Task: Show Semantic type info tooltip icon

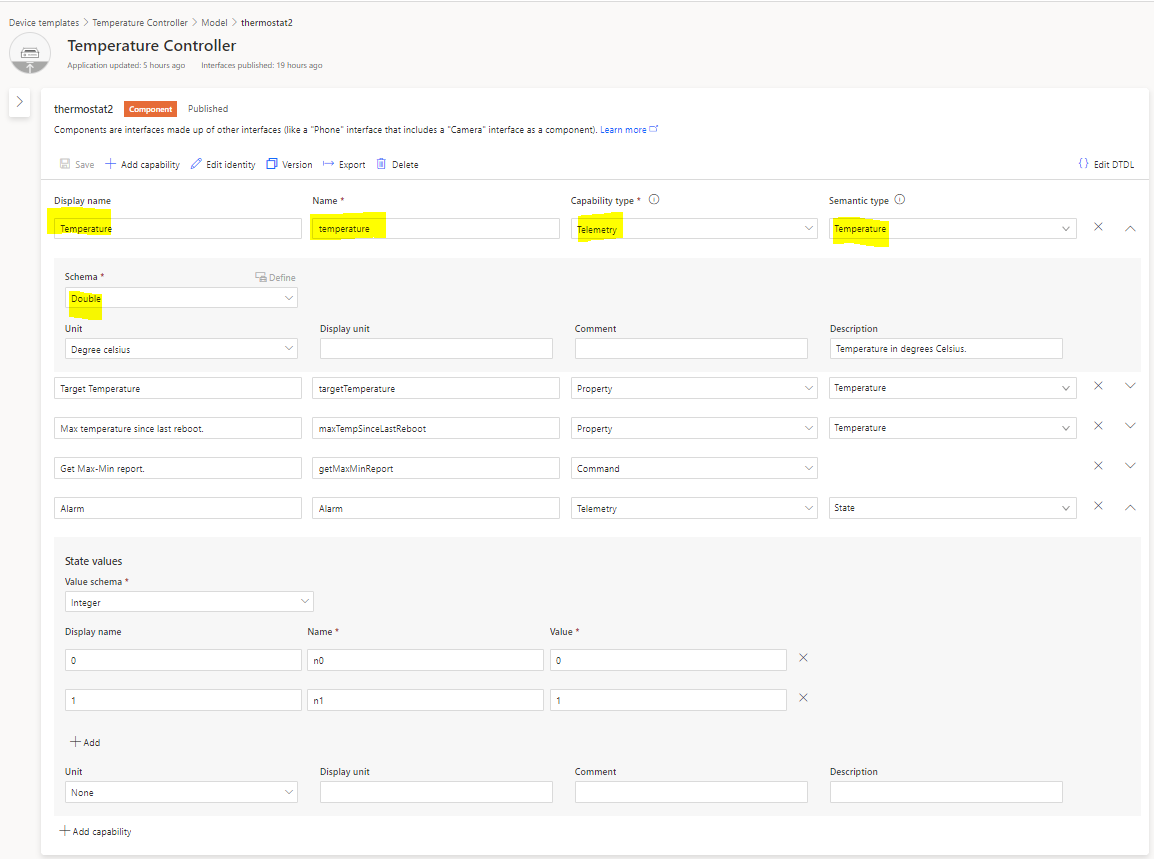Action: coord(899,199)
